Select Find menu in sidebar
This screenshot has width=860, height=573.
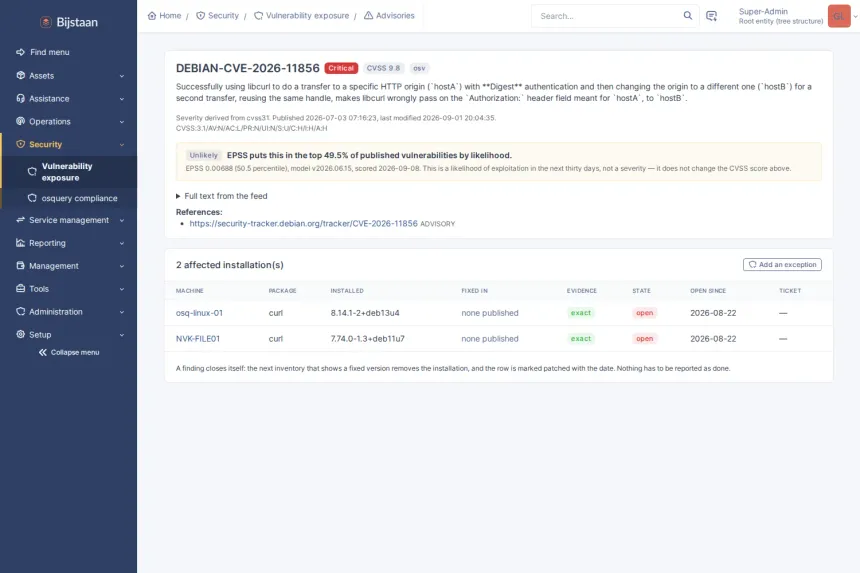coord(49,52)
